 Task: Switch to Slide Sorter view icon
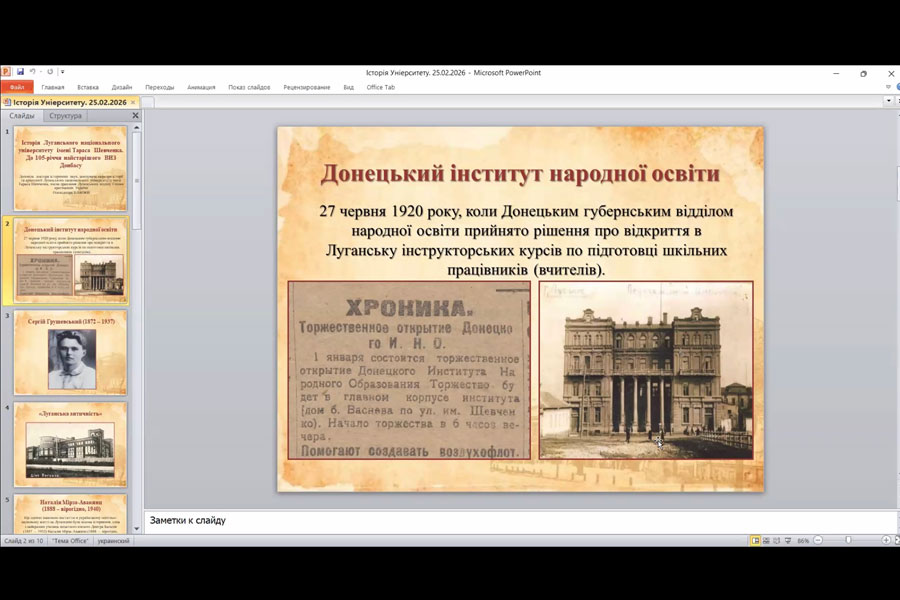point(766,540)
